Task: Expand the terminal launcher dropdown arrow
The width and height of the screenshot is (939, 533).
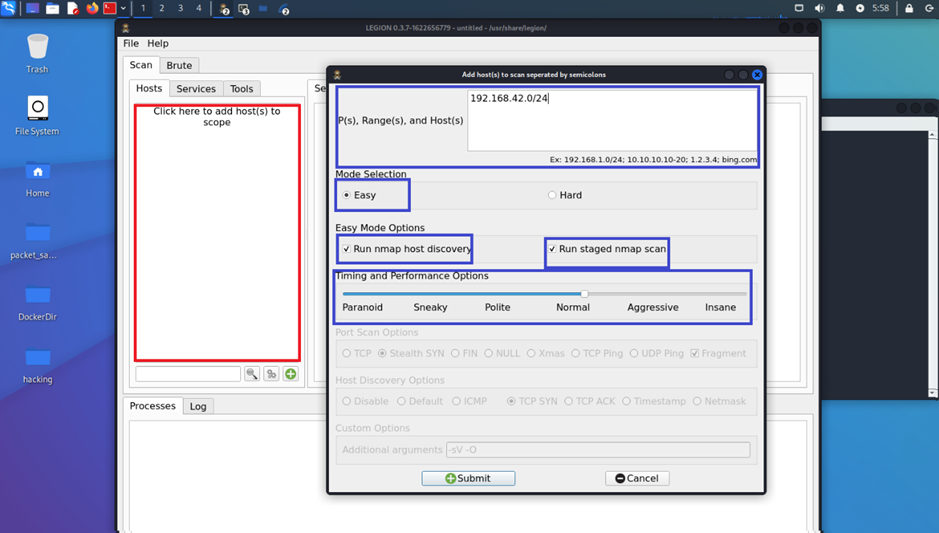Action: (123, 8)
